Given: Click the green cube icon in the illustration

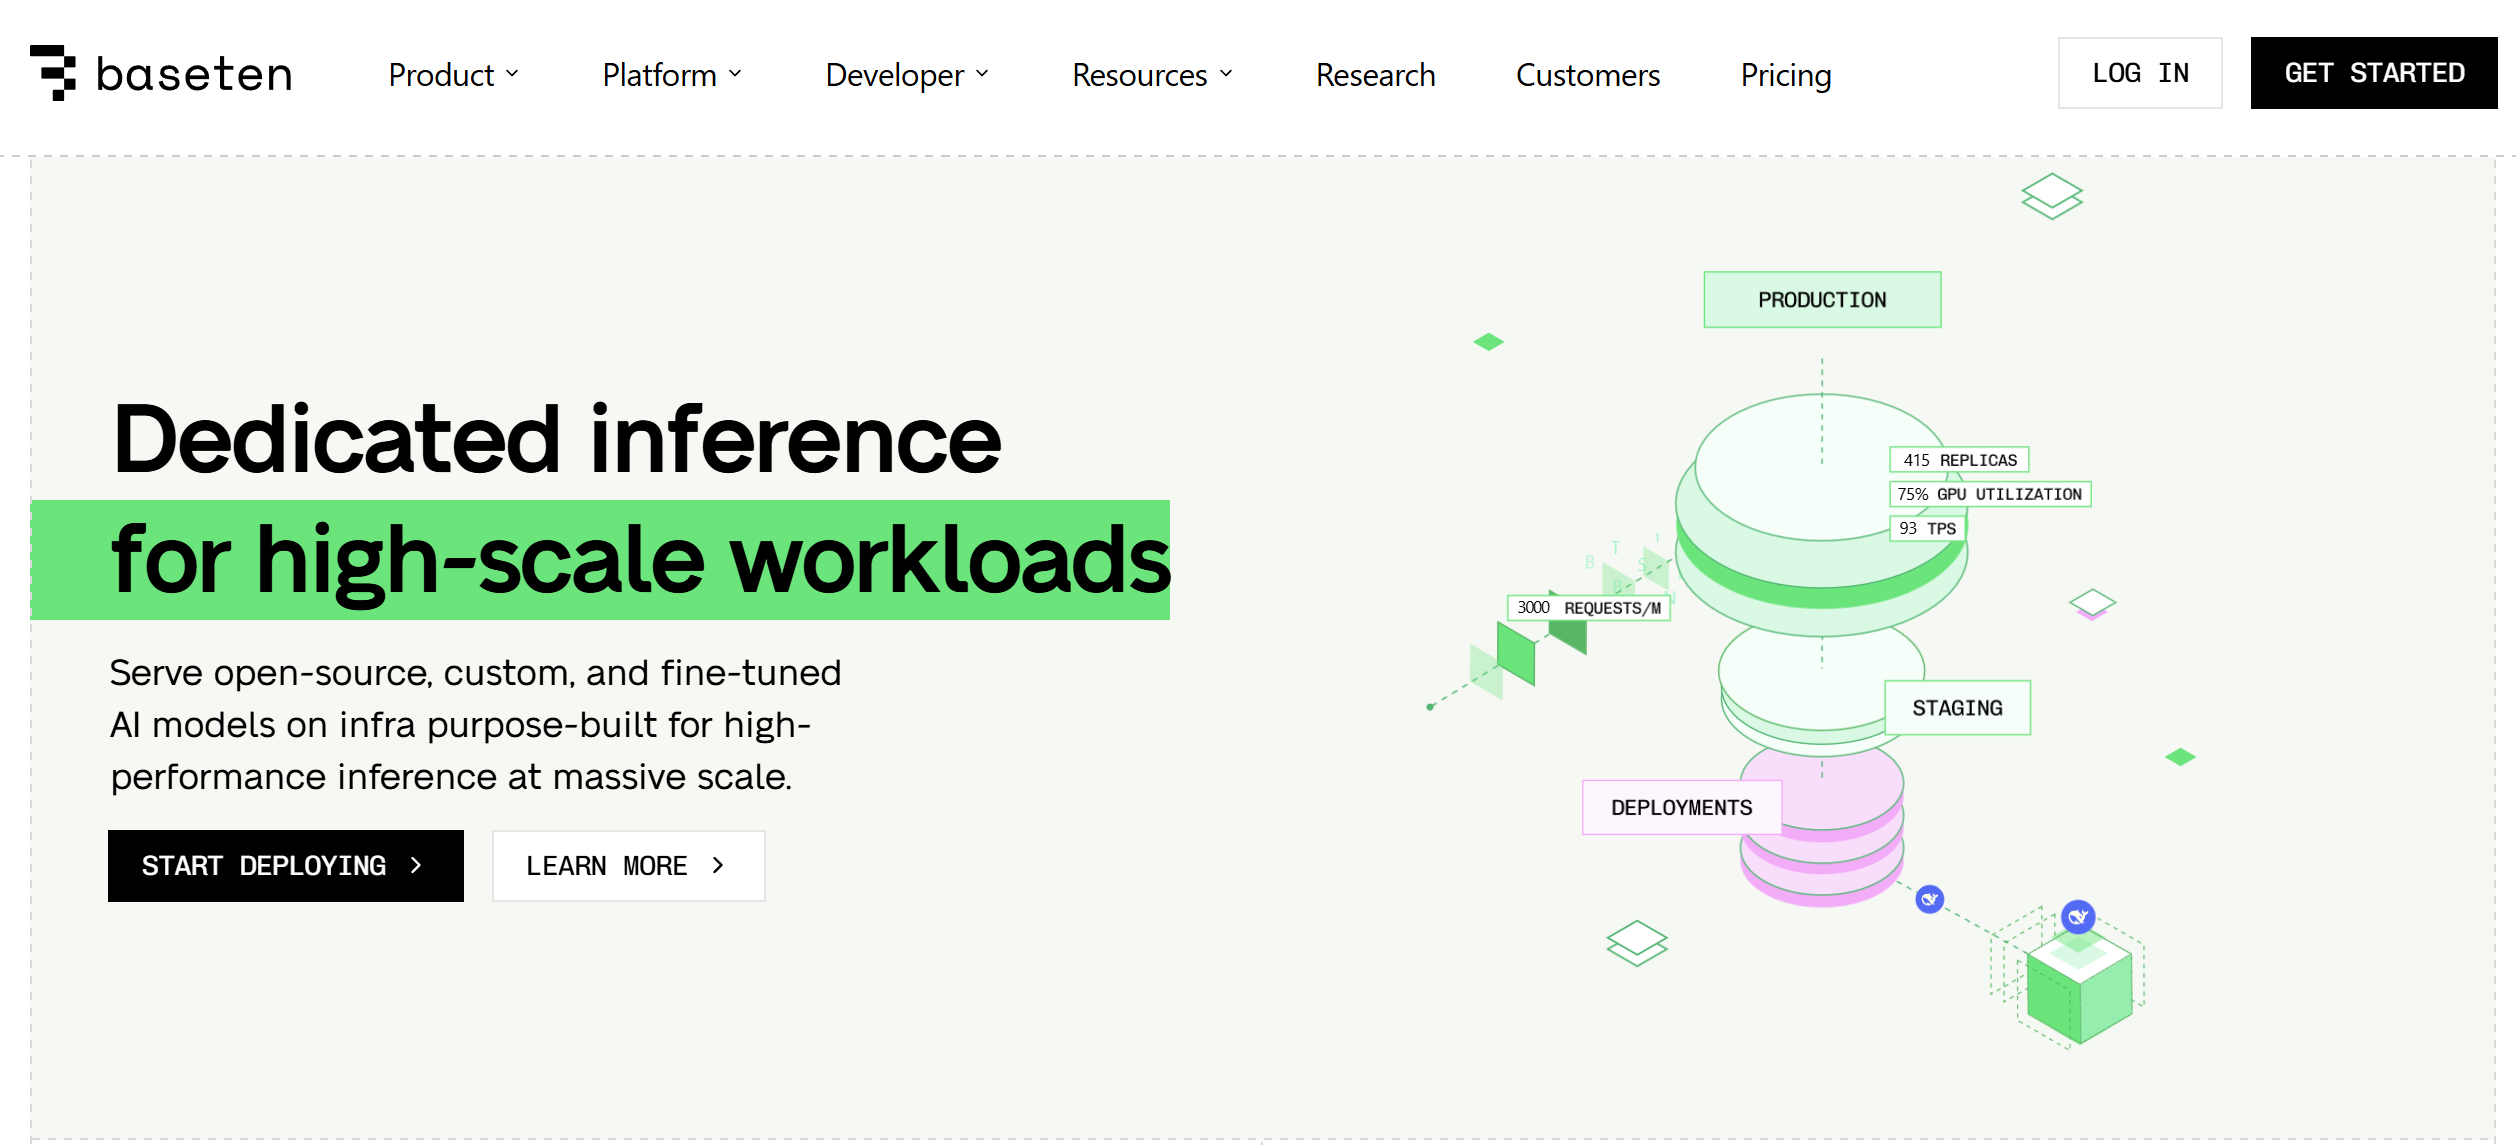Looking at the screenshot, I should click(2079, 990).
